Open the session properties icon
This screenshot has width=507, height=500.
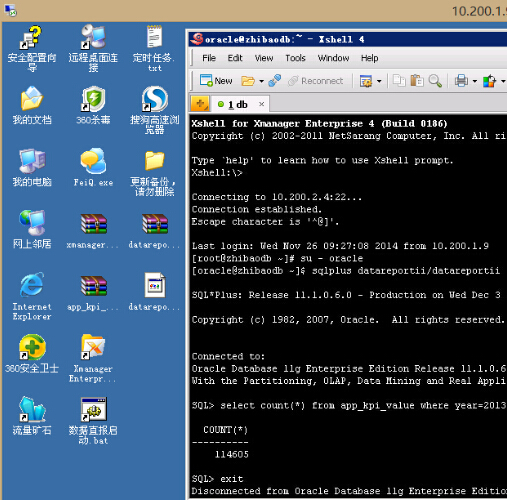pyautogui.click(x=366, y=81)
